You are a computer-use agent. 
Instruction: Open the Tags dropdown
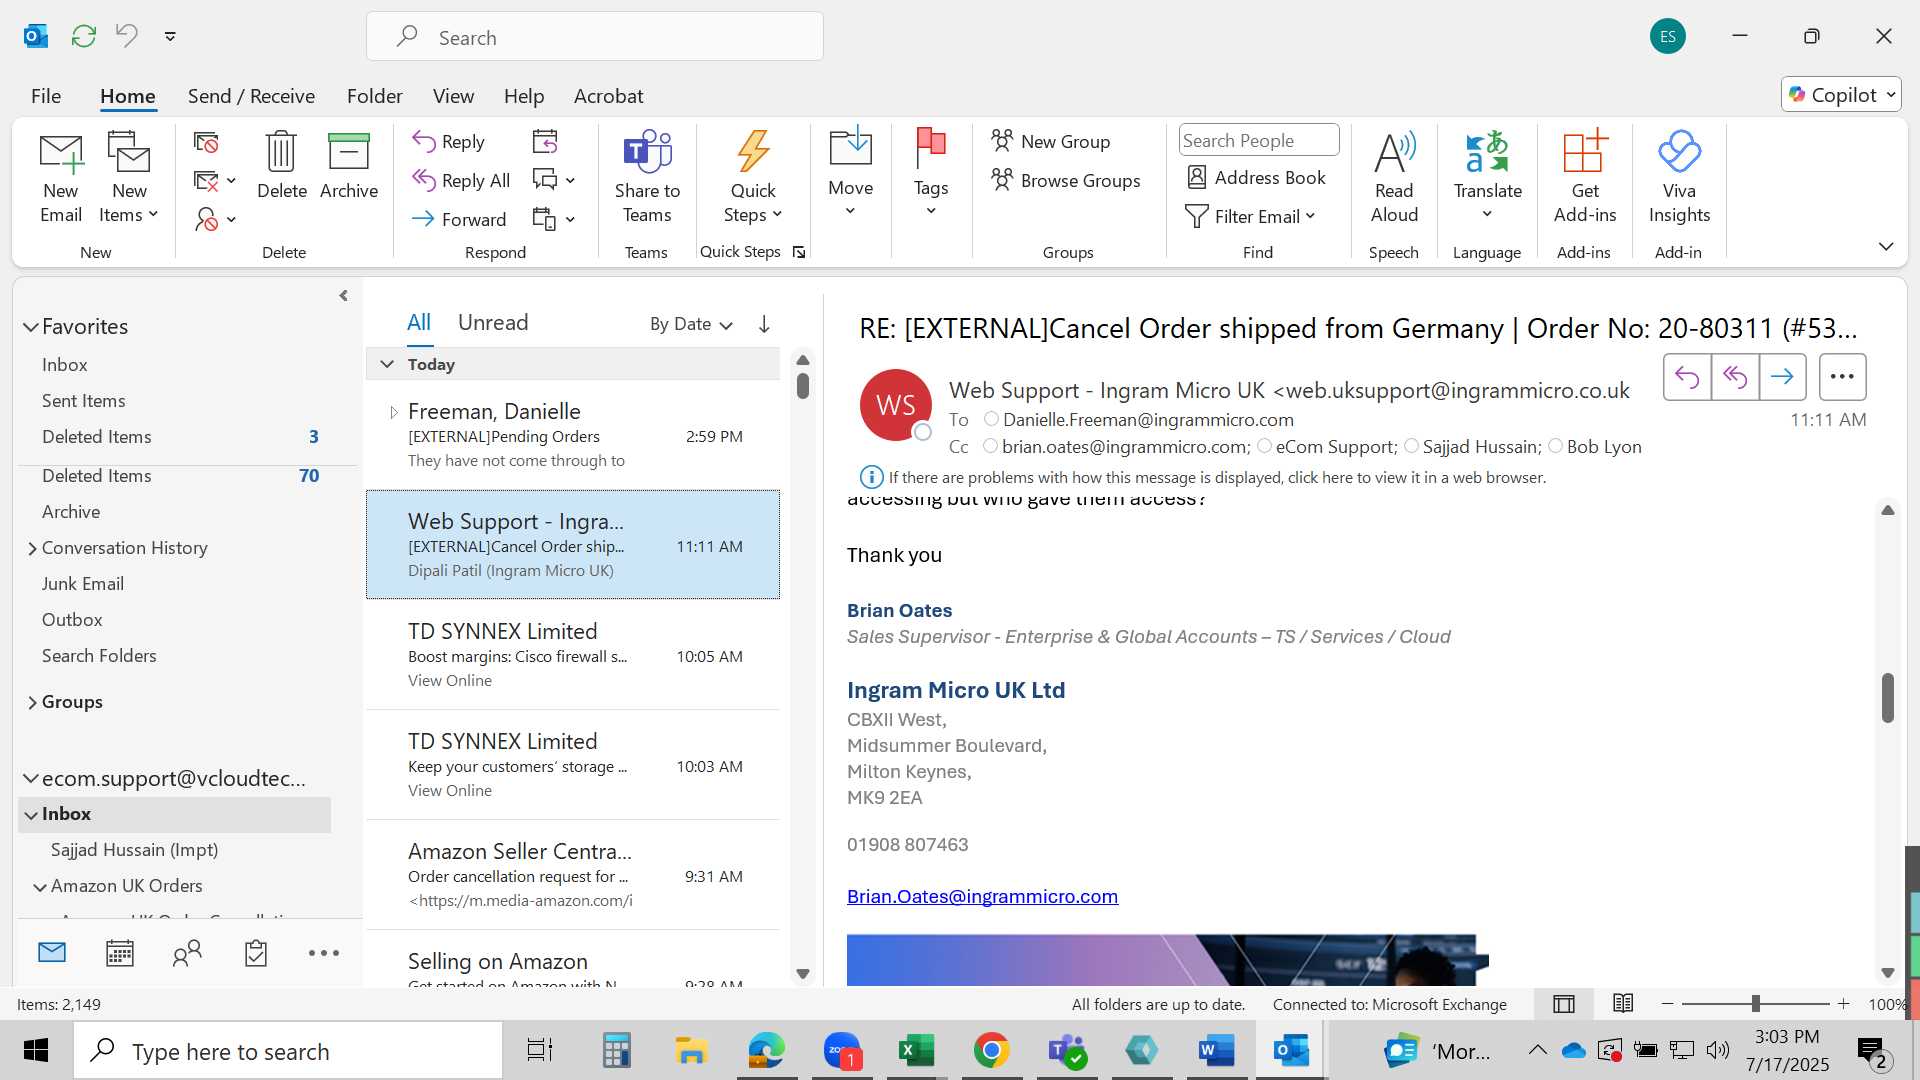(x=930, y=172)
